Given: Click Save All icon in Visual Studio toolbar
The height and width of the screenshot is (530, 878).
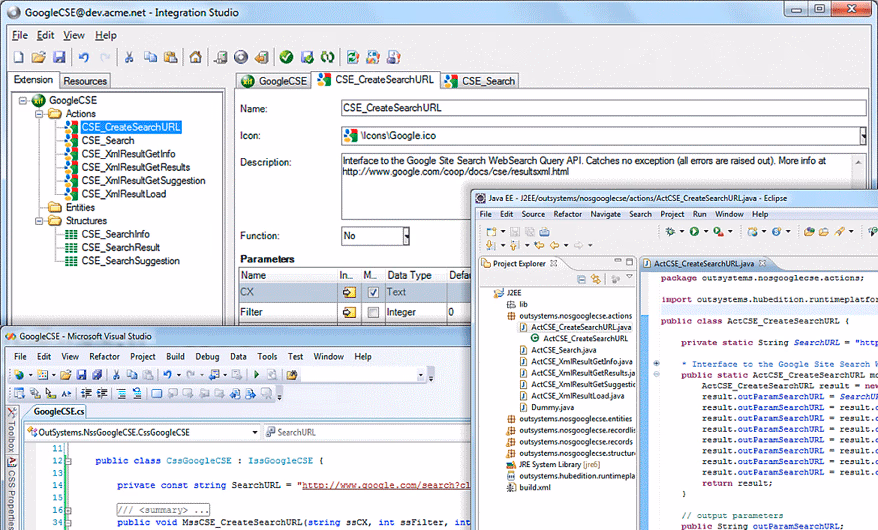Looking at the screenshot, I should [97, 374].
